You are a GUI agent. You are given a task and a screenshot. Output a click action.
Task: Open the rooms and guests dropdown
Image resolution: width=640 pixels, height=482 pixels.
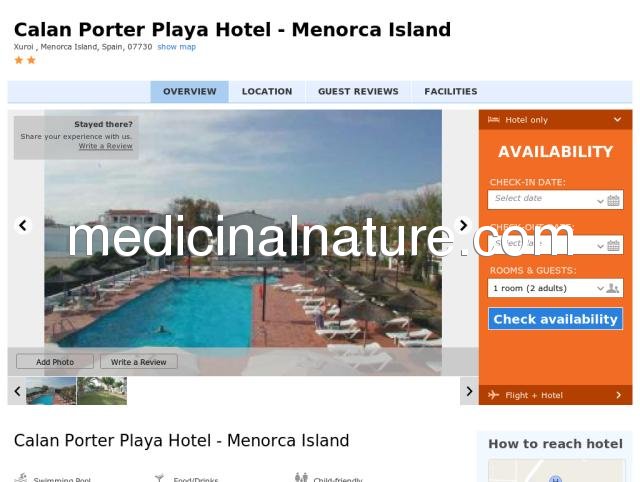[x=556, y=288]
